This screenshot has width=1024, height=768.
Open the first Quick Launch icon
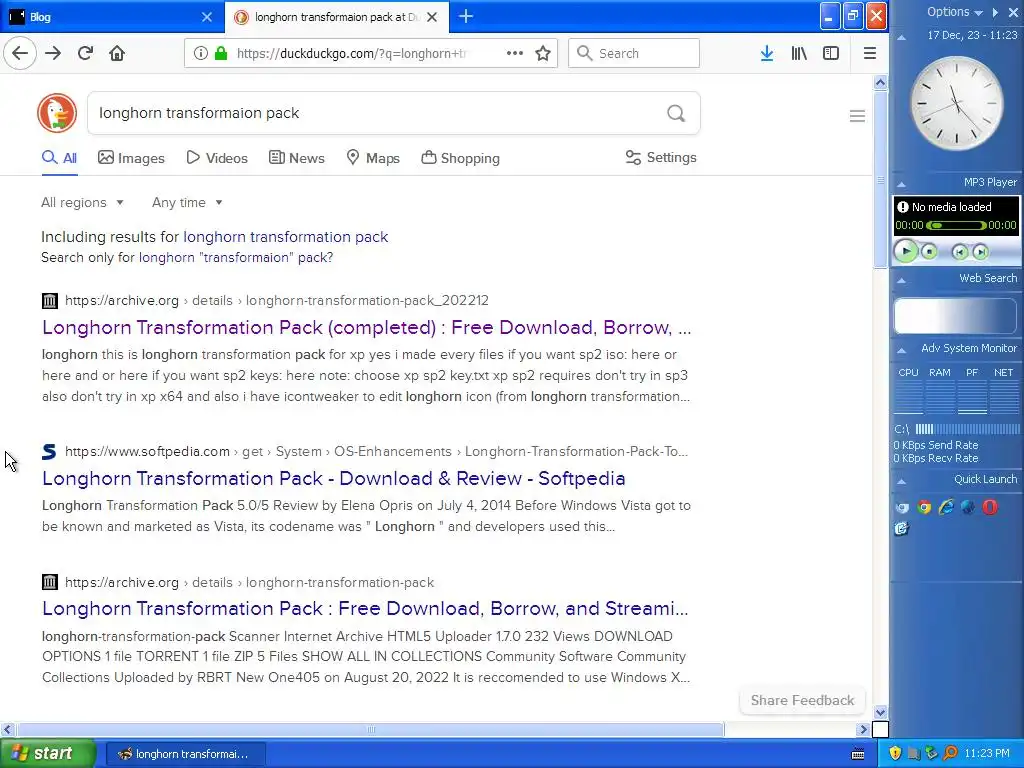(x=902, y=507)
